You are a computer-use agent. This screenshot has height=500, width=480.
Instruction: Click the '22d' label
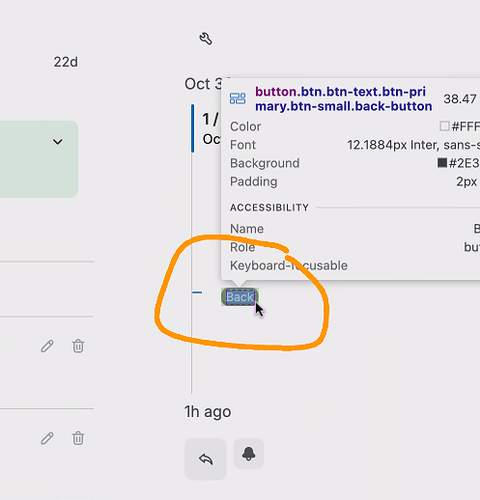(x=66, y=62)
